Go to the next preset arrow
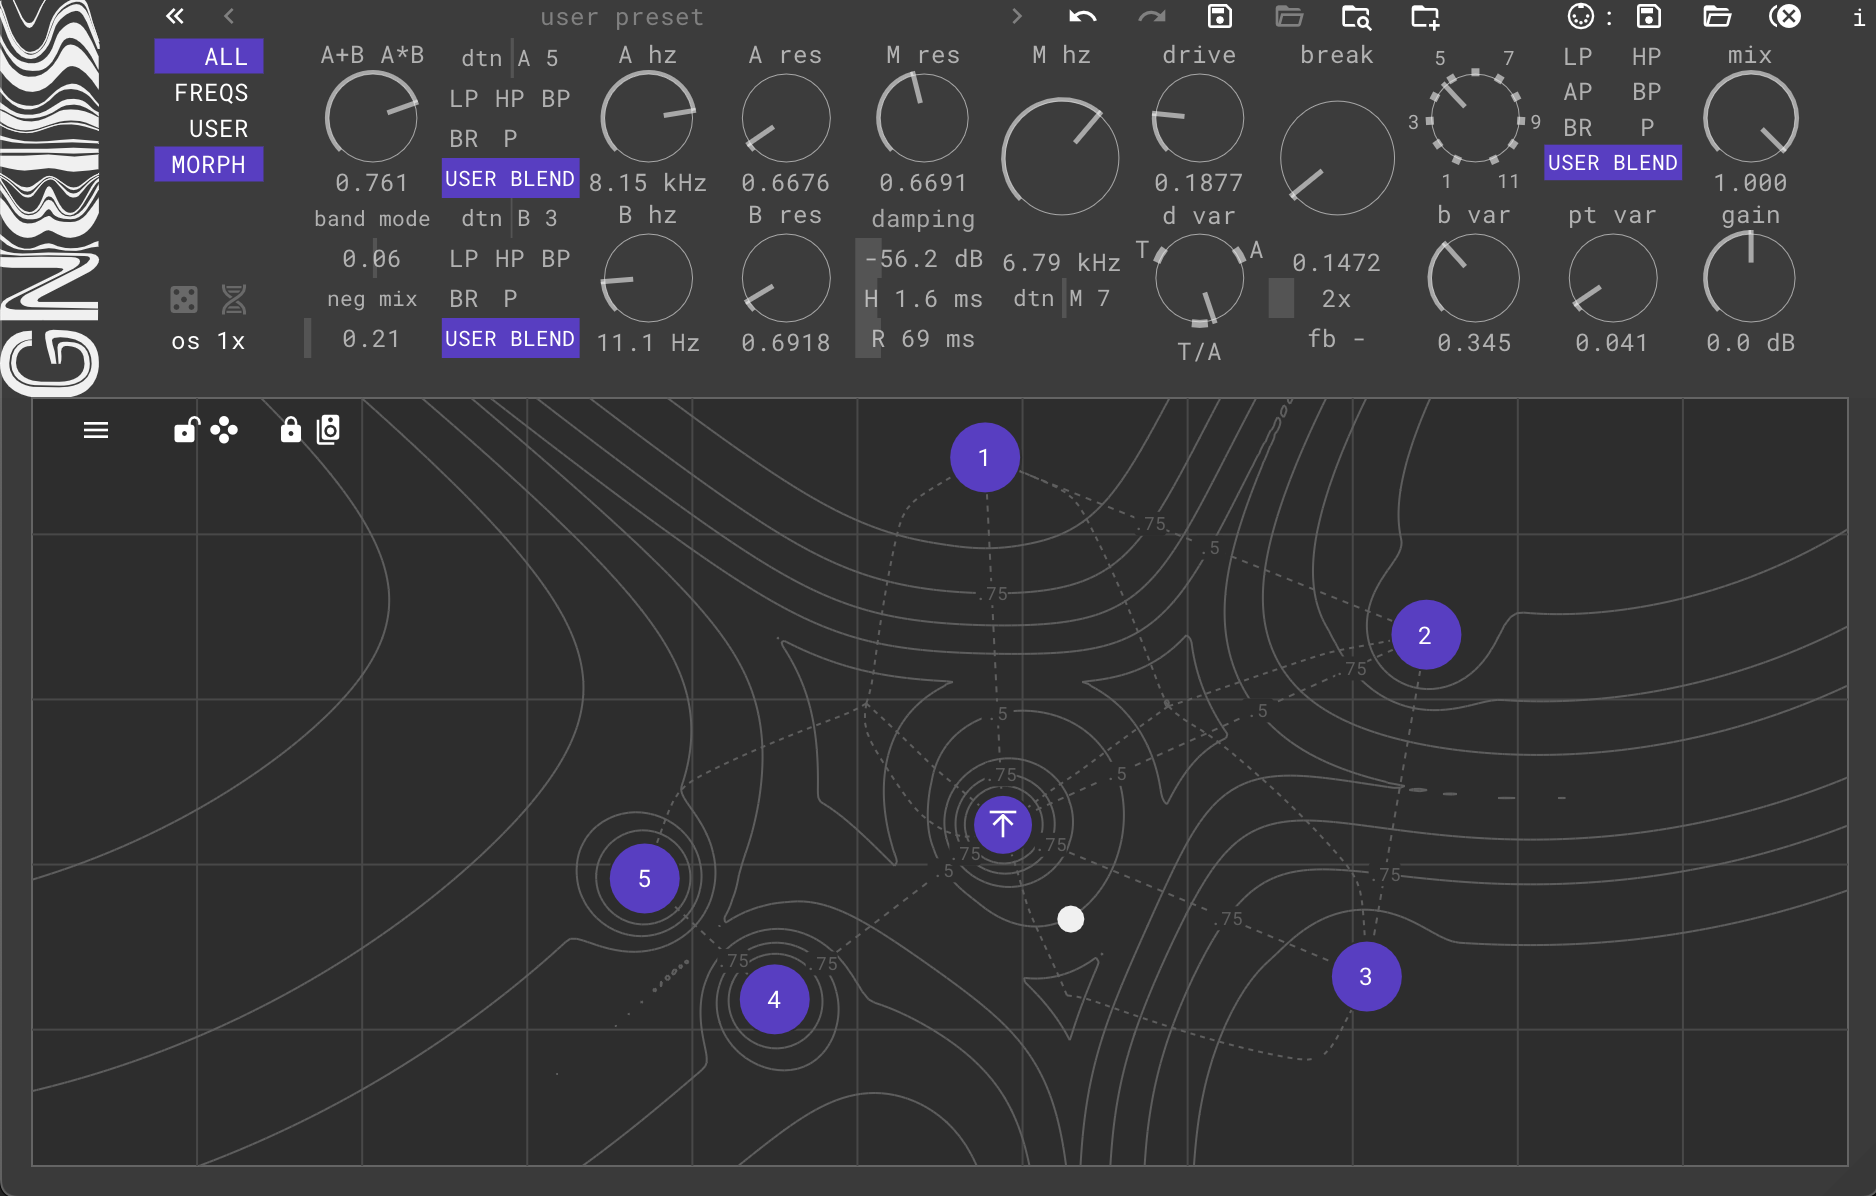 click(x=1017, y=16)
